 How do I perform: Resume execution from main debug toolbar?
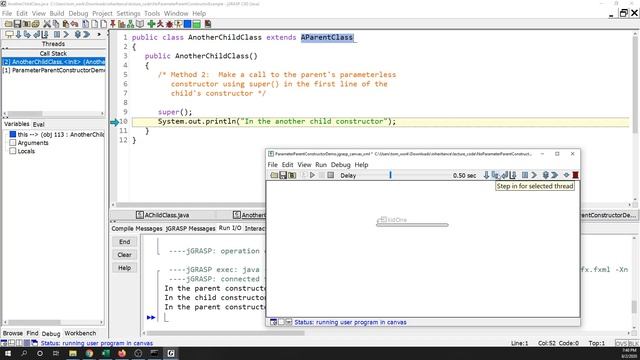click(x=67, y=35)
